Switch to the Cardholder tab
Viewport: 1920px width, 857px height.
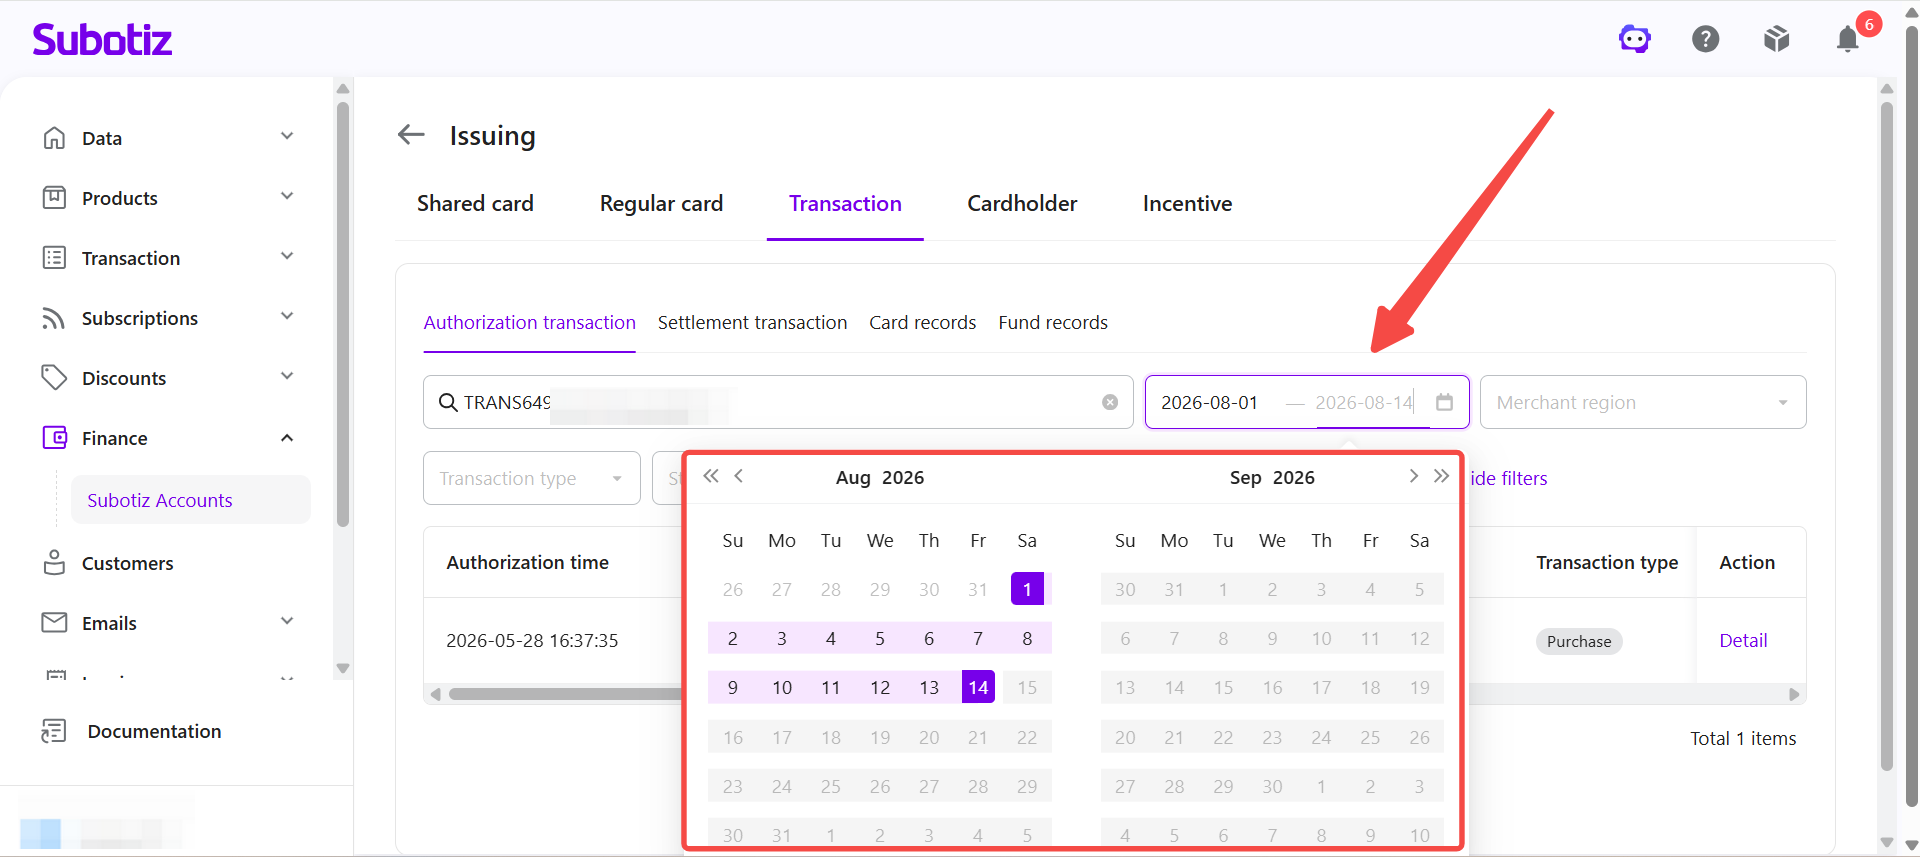pyautogui.click(x=1022, y=203)
